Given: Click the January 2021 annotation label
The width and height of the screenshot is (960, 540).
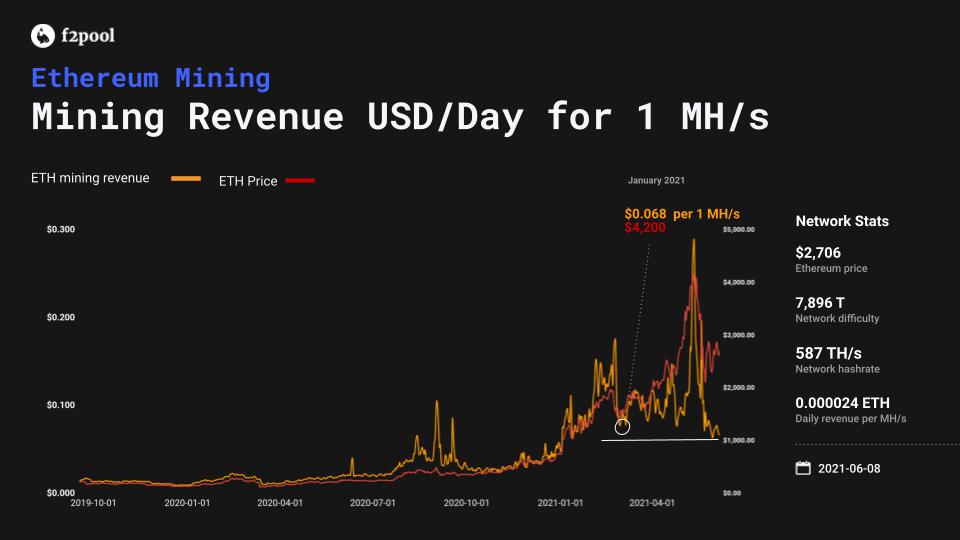Looking at the screenshot, I should (656, 180).
